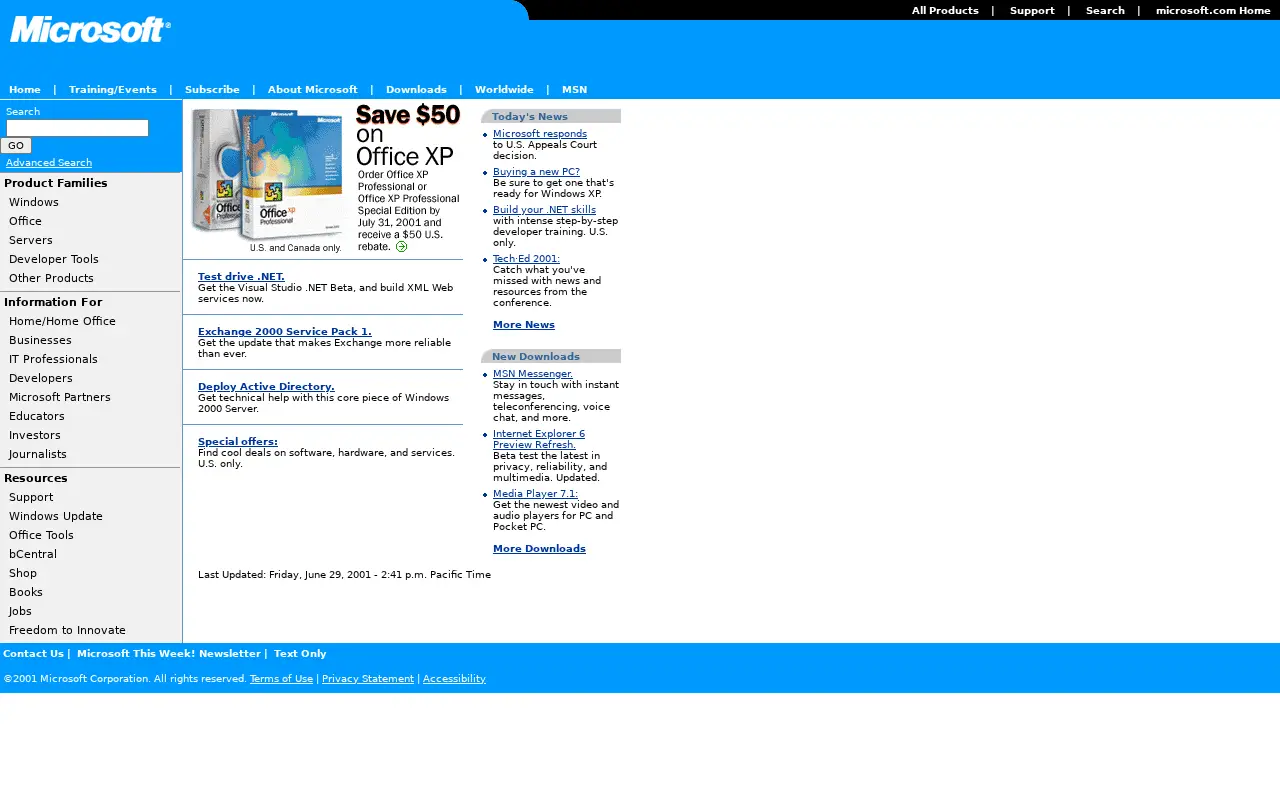
Task: Focus the Search text field
Action: click(x=77, y=128)
